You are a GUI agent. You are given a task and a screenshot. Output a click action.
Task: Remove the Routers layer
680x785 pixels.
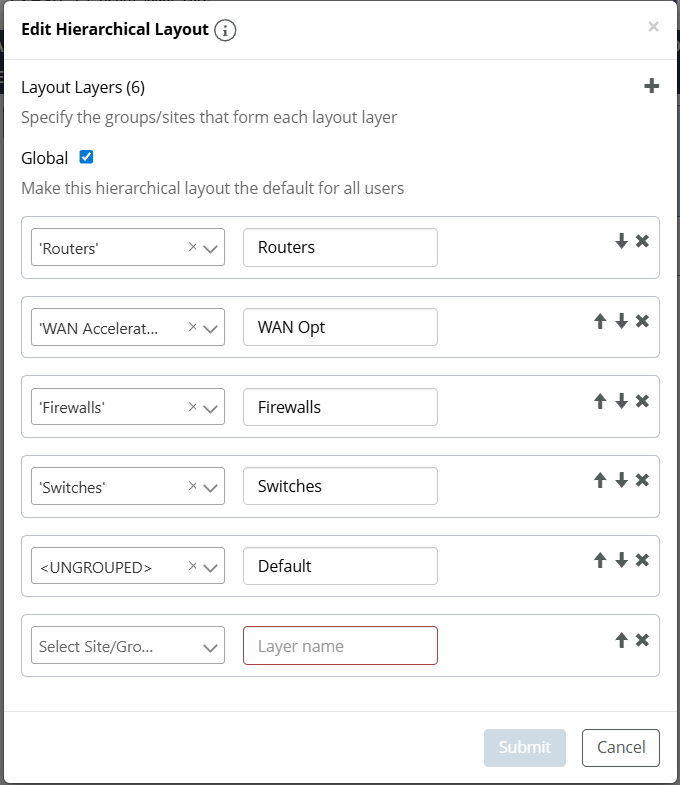(x=642, y=241)
